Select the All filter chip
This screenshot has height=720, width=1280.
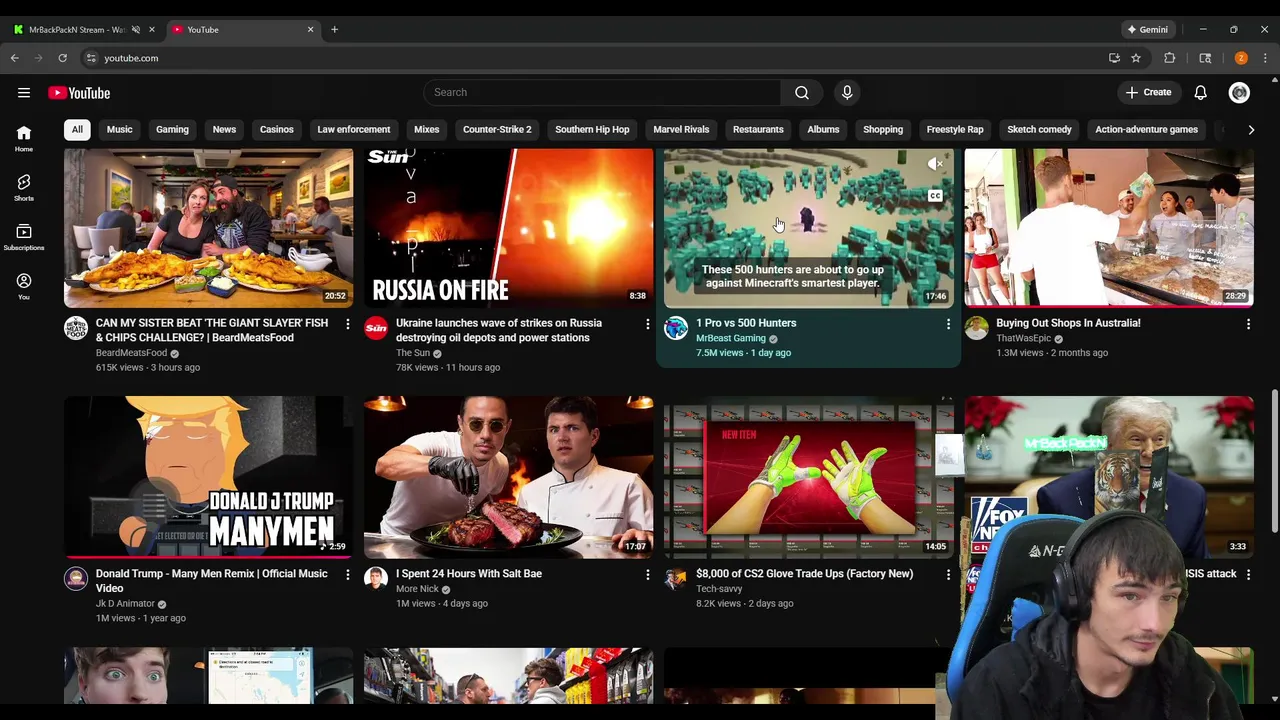pyautogui.click(x=77, y=130)
